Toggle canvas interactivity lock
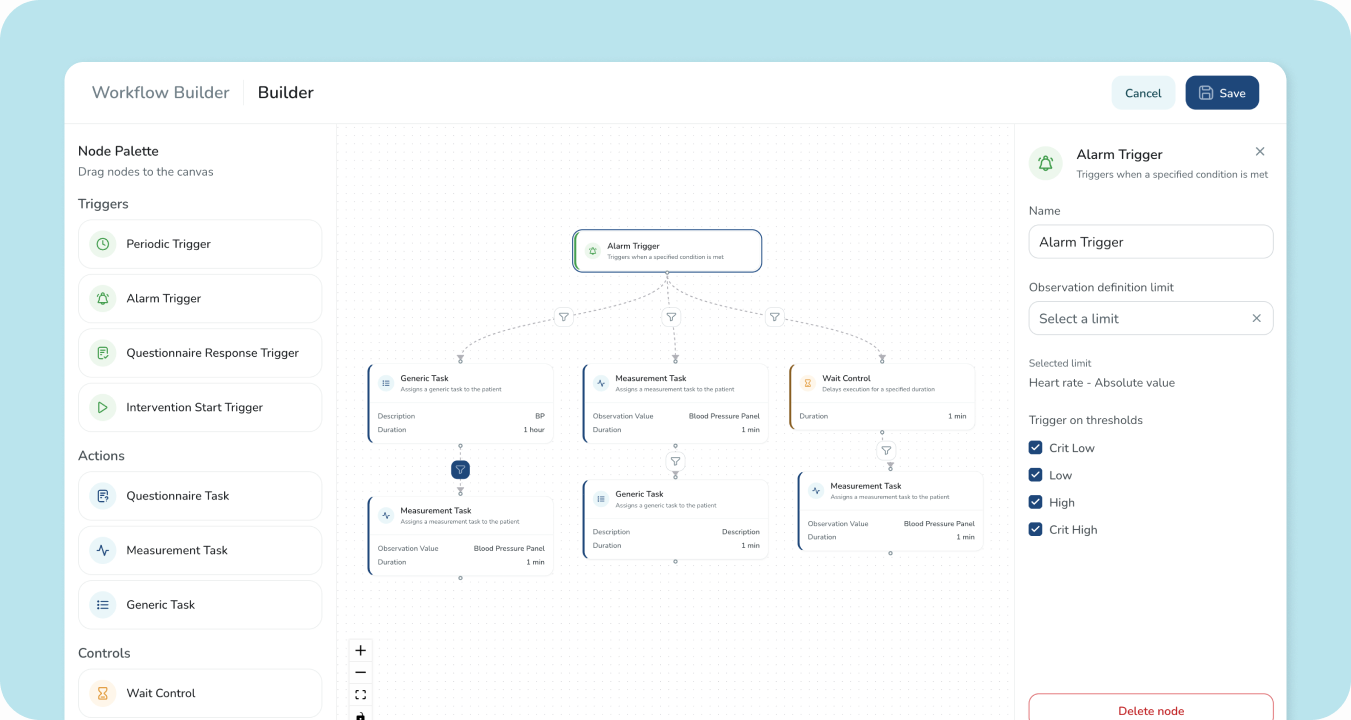Screen dimensions: 1351x720 click(x=361, y=714)
